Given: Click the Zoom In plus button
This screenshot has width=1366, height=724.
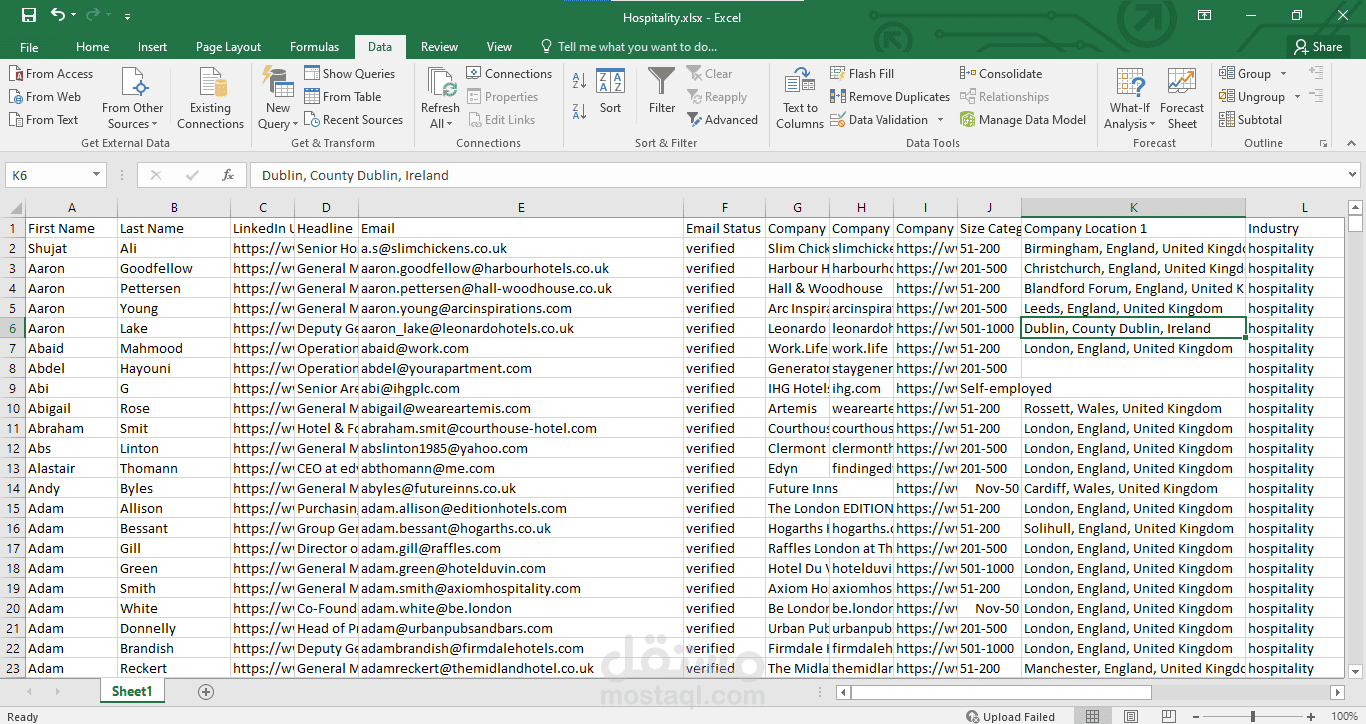Looking at the screenshot, I should point(1309,716).
